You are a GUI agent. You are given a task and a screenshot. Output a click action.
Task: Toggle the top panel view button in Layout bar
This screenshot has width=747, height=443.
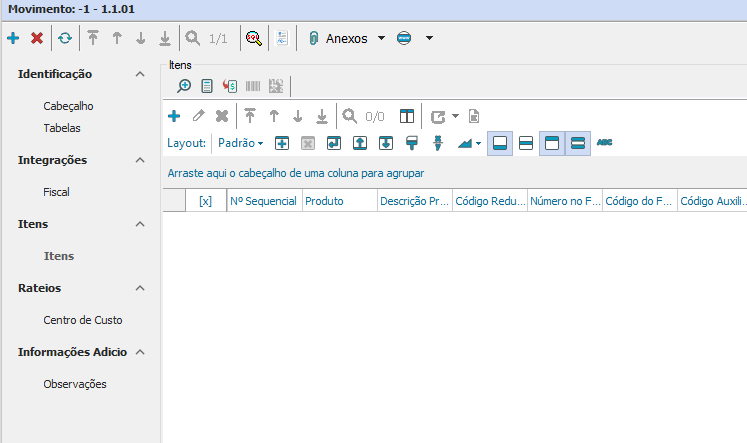551,143
